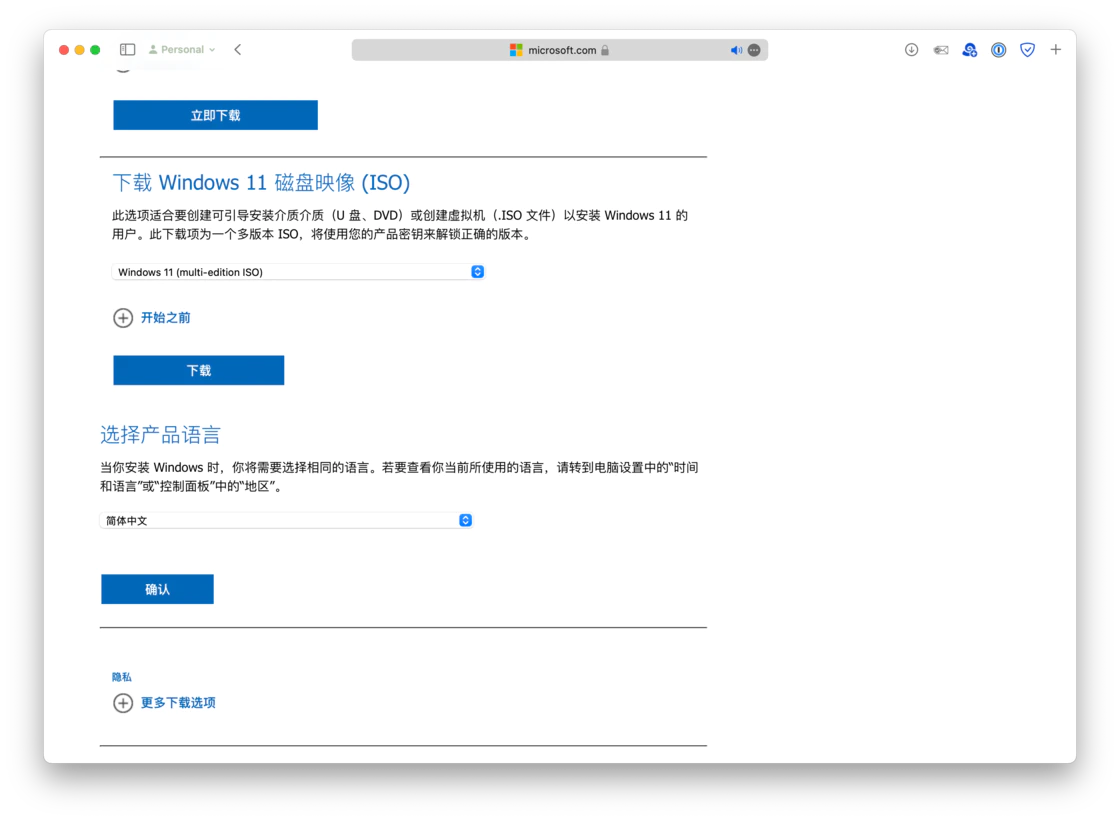Open the blue cloud extension icon
This screenshot has height=821, width=1120.
tap(969, 49)
